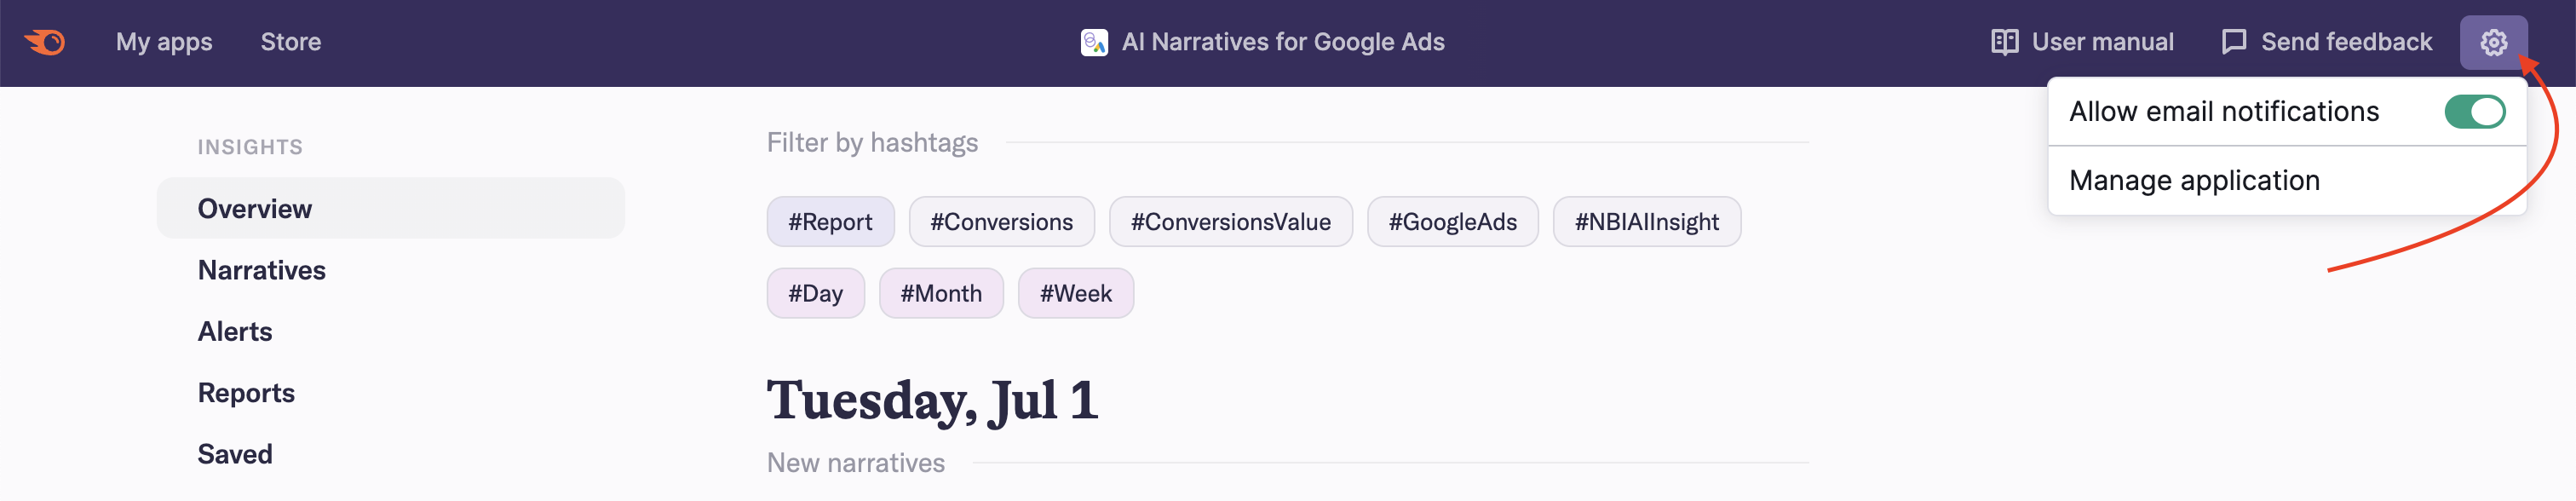The width and height of the screenshot is (2576, 501).
Task: Select Overview in Insights sidebar
Action: 255,209
